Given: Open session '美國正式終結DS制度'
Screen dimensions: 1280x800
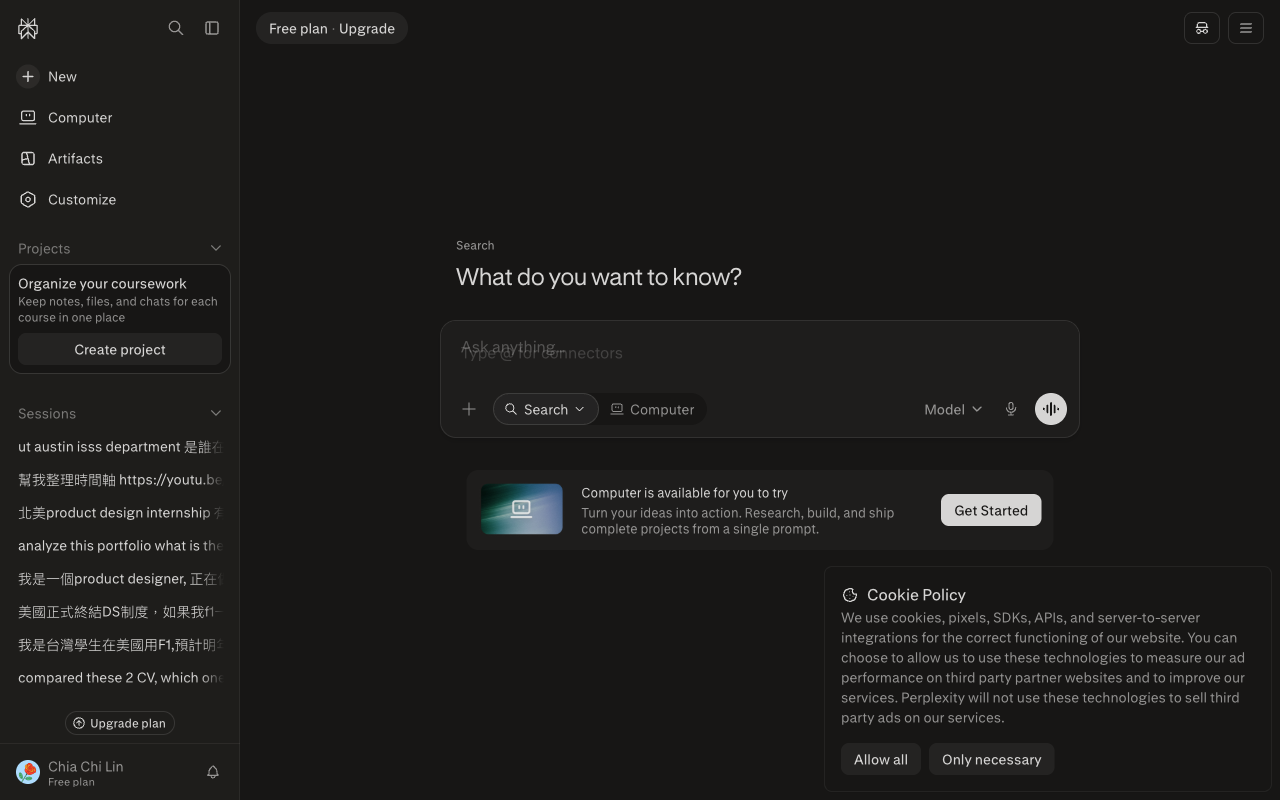Looking at the screenshot, I should pyautogui.click(x=120, y=612).
